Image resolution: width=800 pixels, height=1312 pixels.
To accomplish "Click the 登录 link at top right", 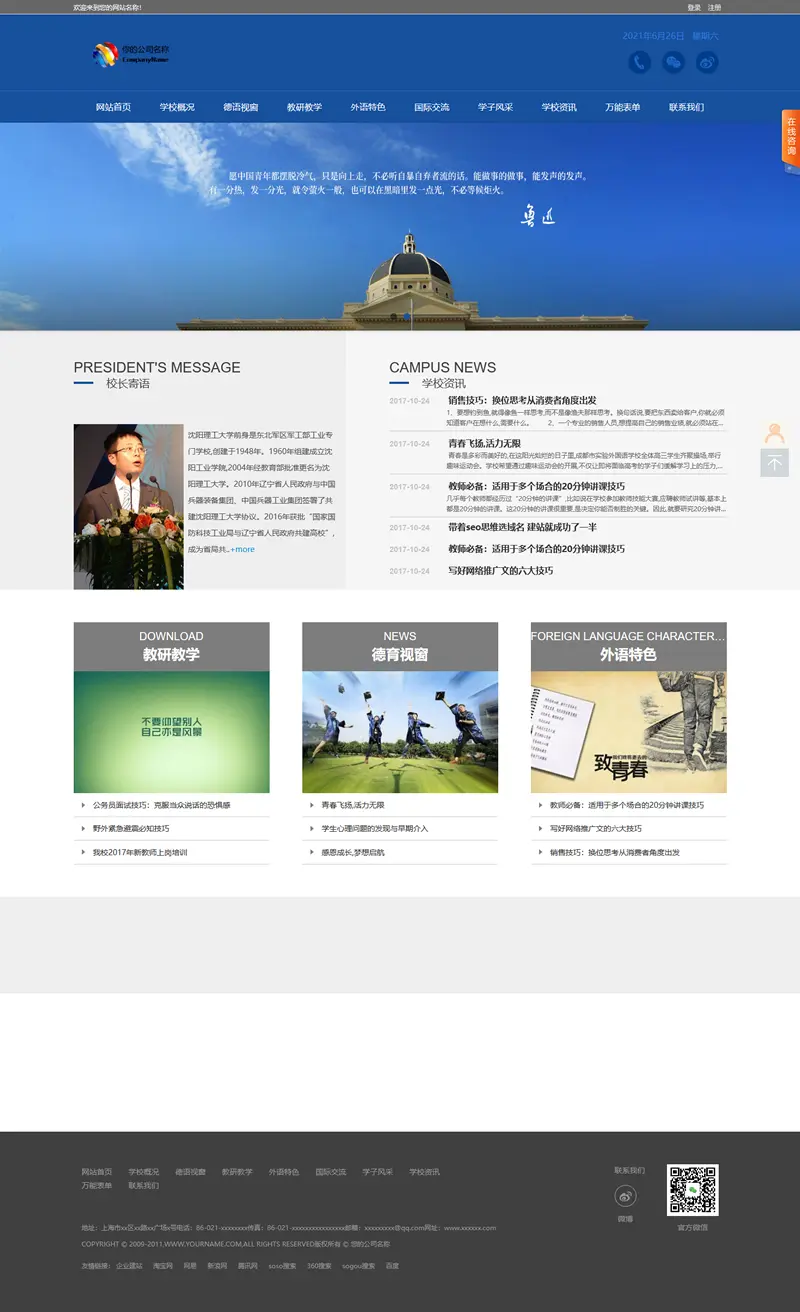I will [x=694, y=7].
